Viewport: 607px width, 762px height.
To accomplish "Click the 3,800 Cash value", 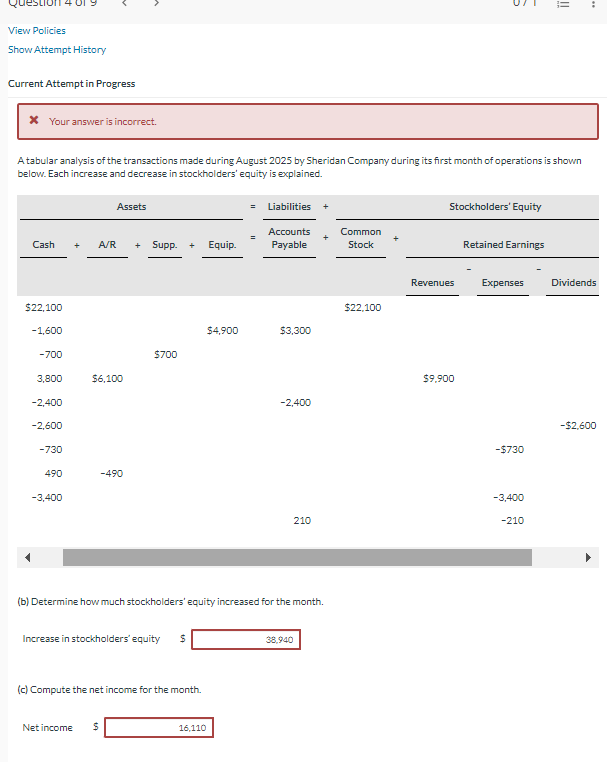I will [x=50, y=379].
